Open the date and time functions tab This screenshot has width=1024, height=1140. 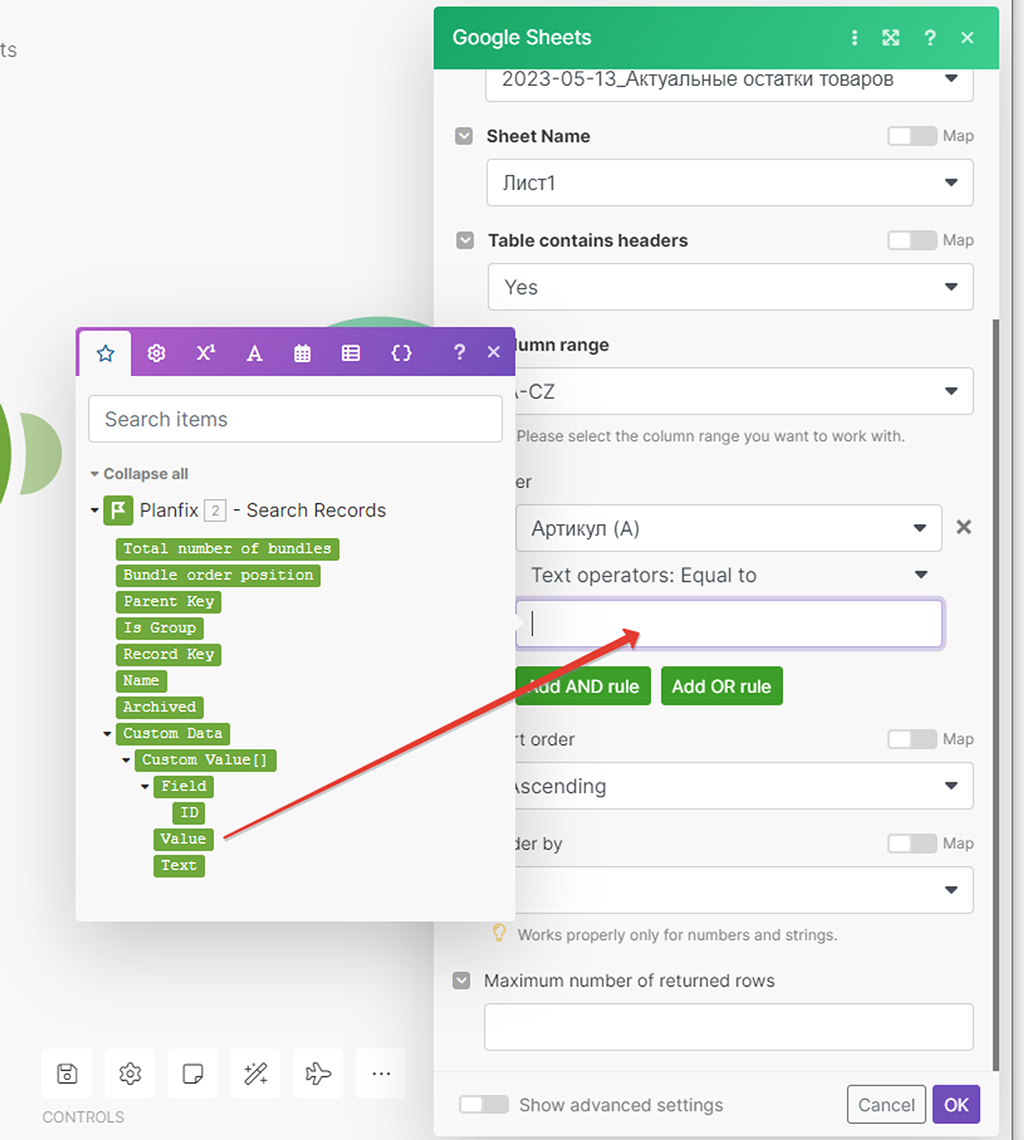click(x=302, y=353)
